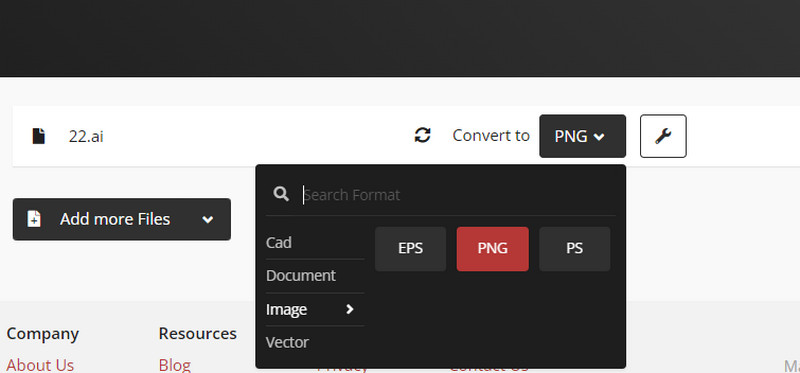Choose the red PNG format button
This screenshot has height=373, width=800.
492,249
